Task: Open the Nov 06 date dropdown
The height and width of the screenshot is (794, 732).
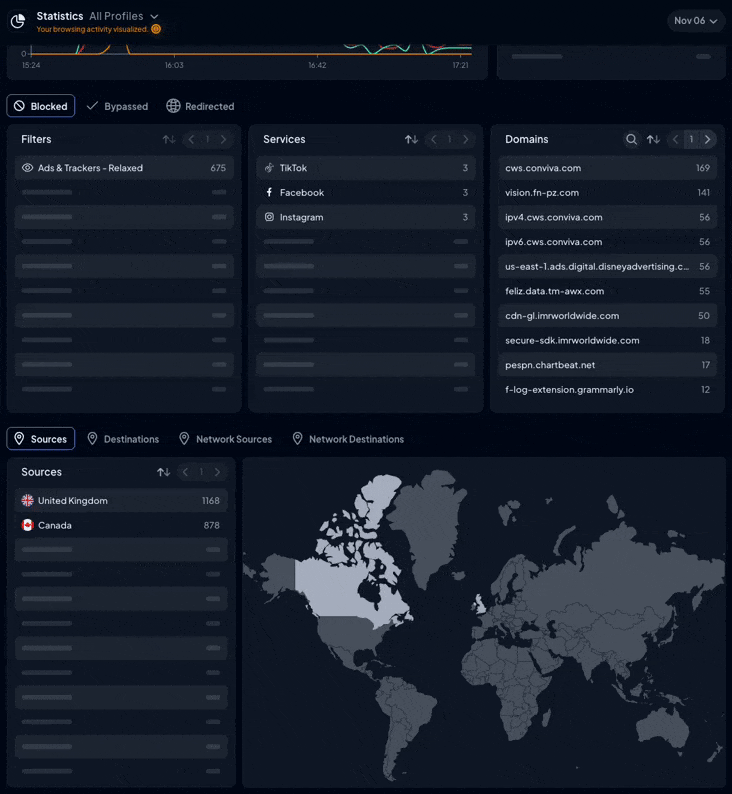Action: click(x=695, y=21)
